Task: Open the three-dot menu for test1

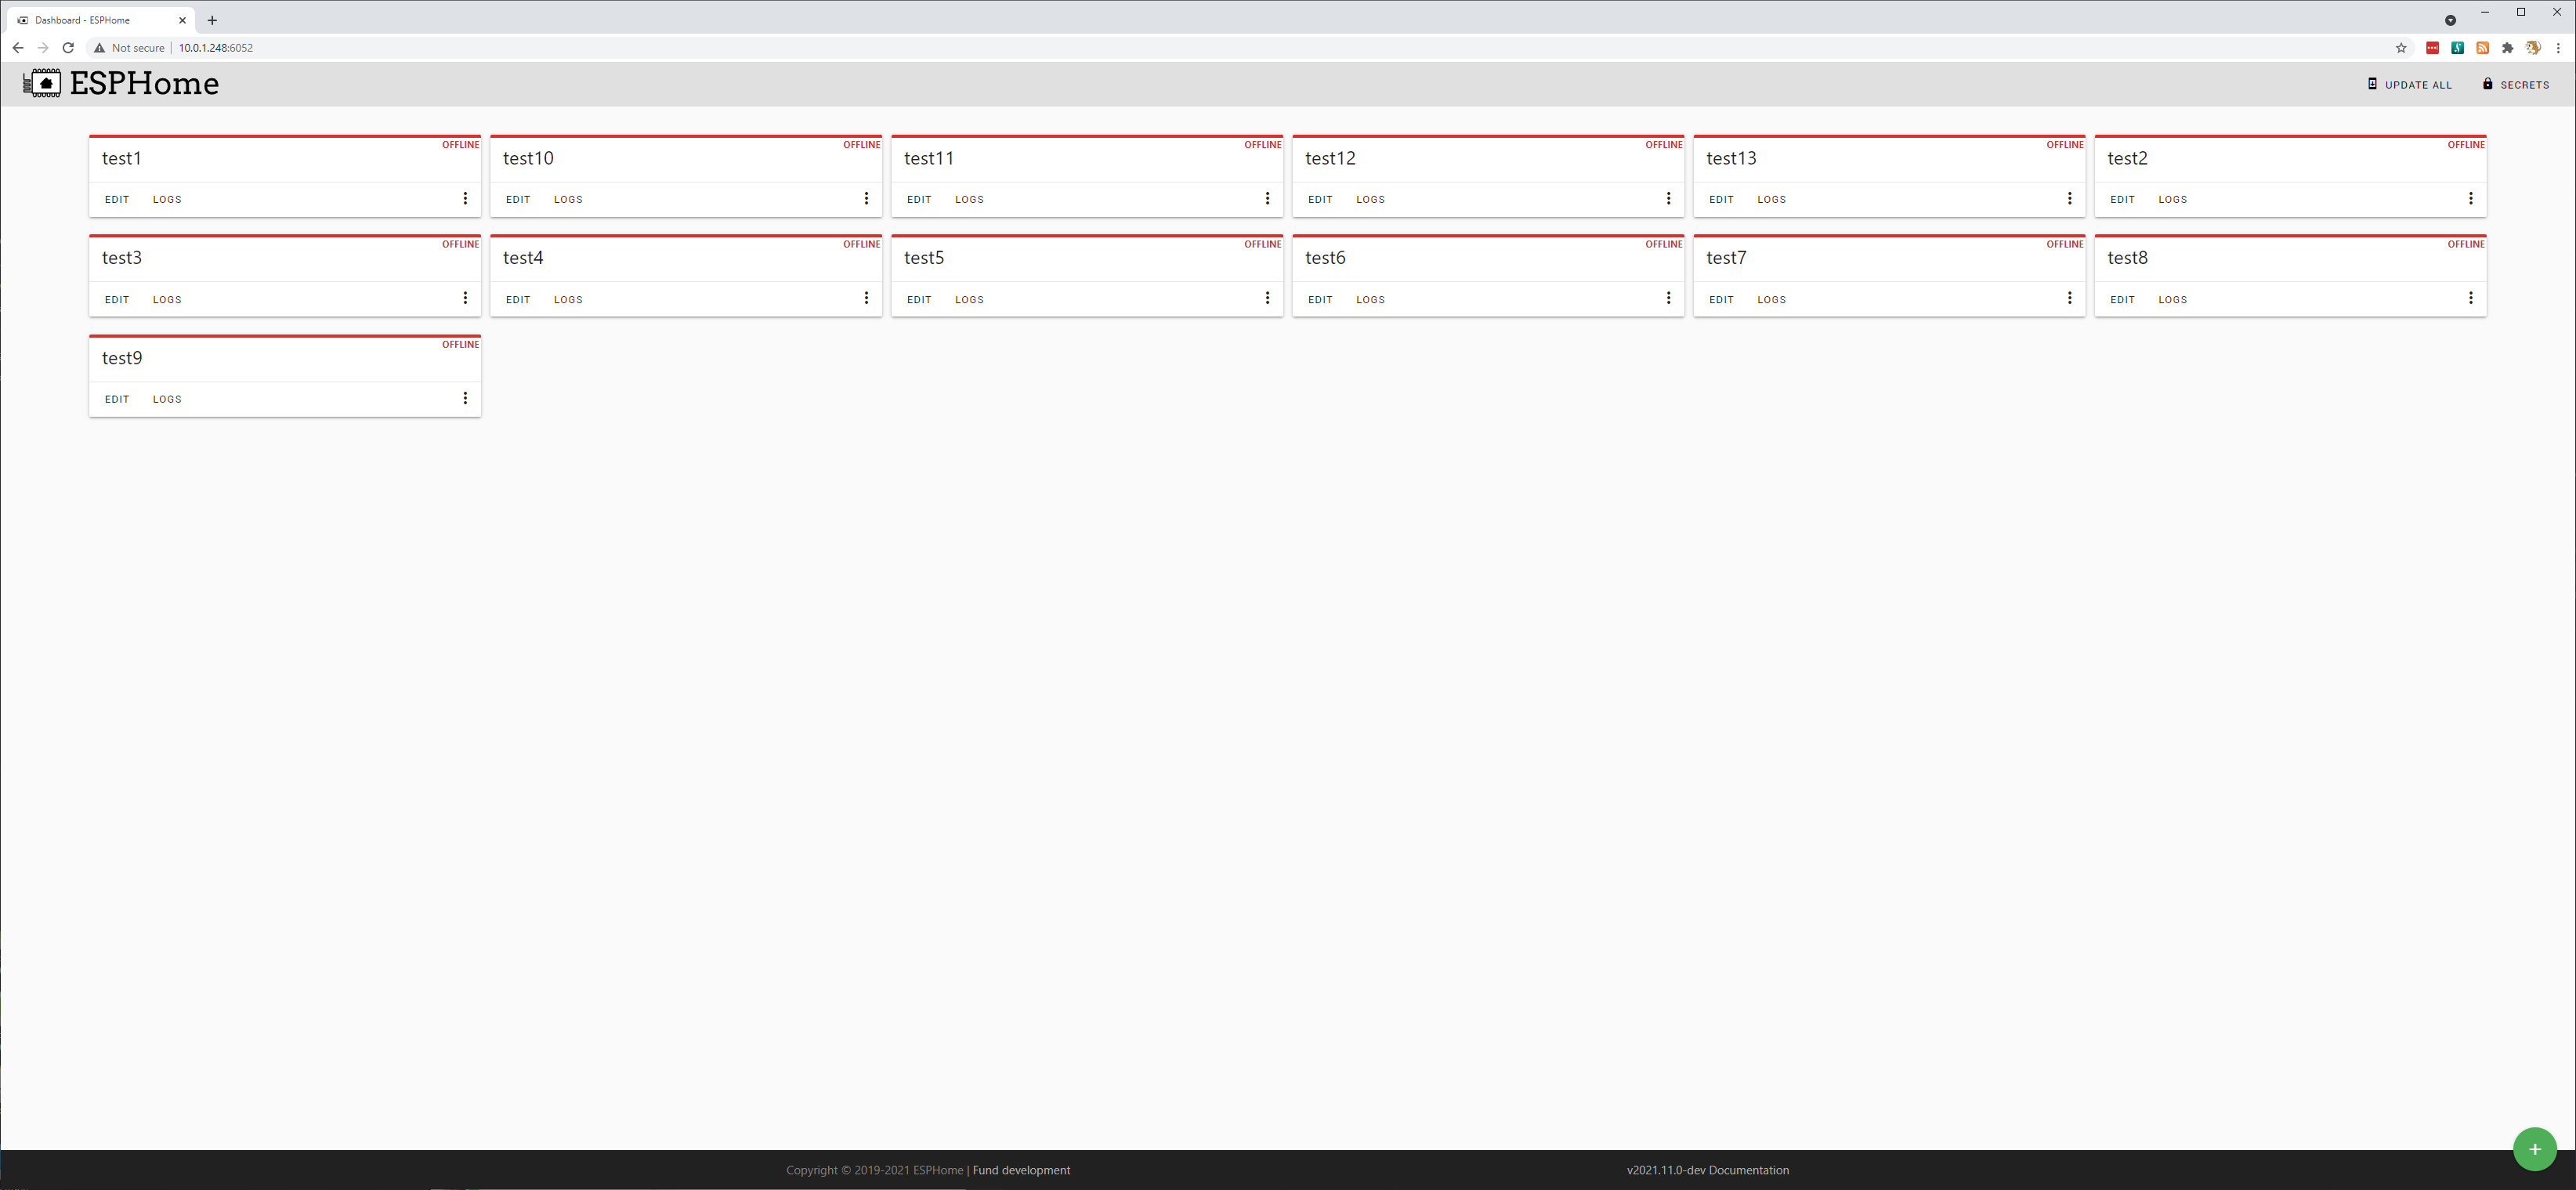Action: click(x=465, y=198)
